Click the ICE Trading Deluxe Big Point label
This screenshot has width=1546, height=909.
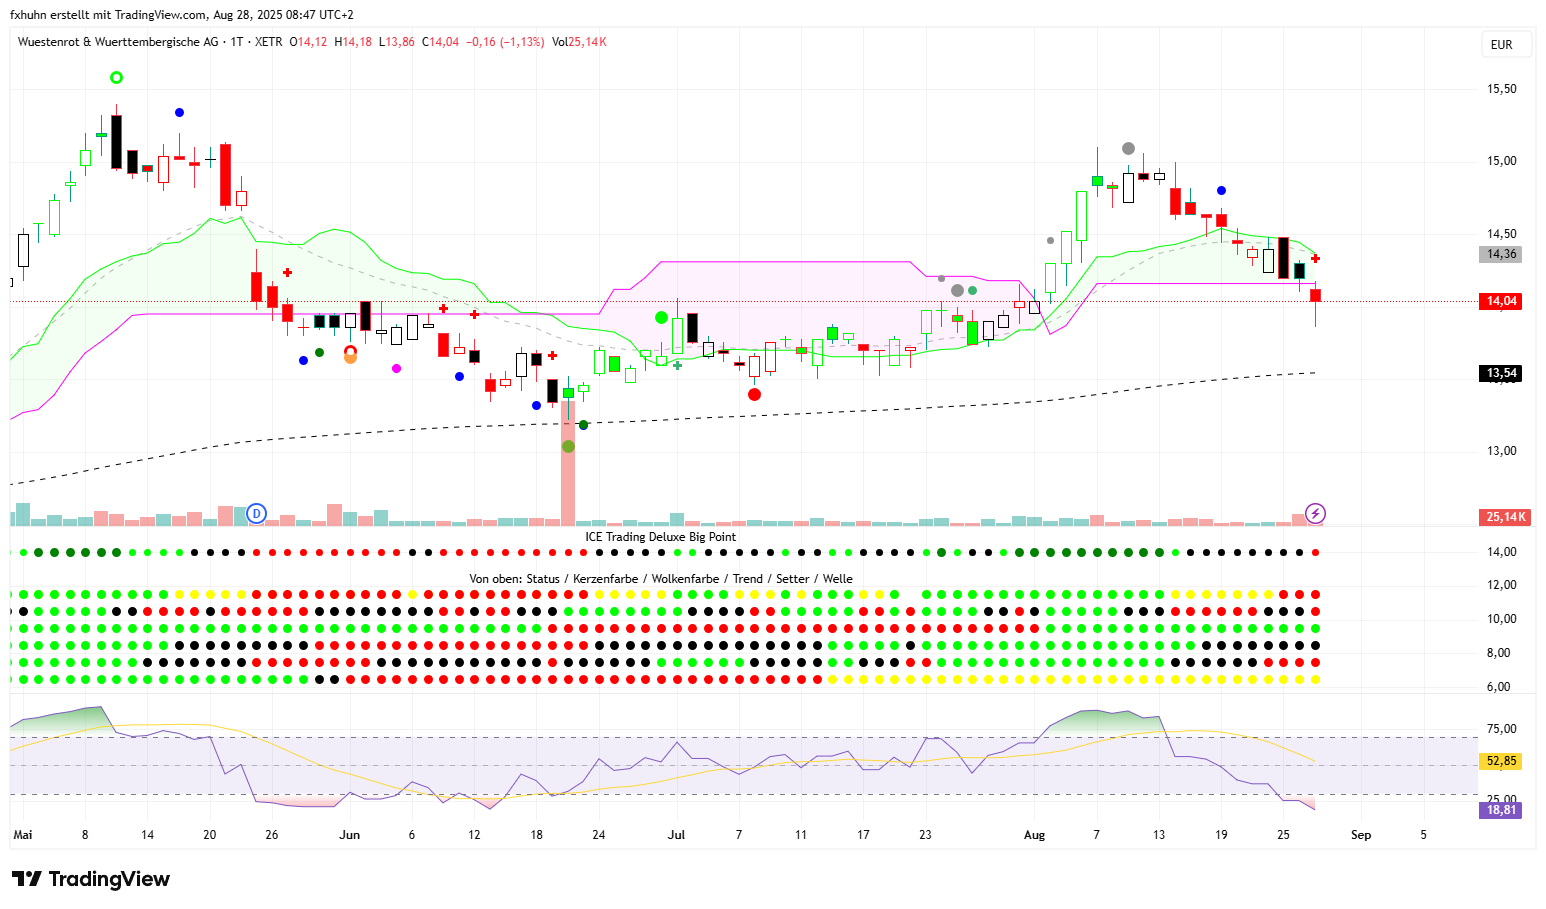click(x=660, y=537)
